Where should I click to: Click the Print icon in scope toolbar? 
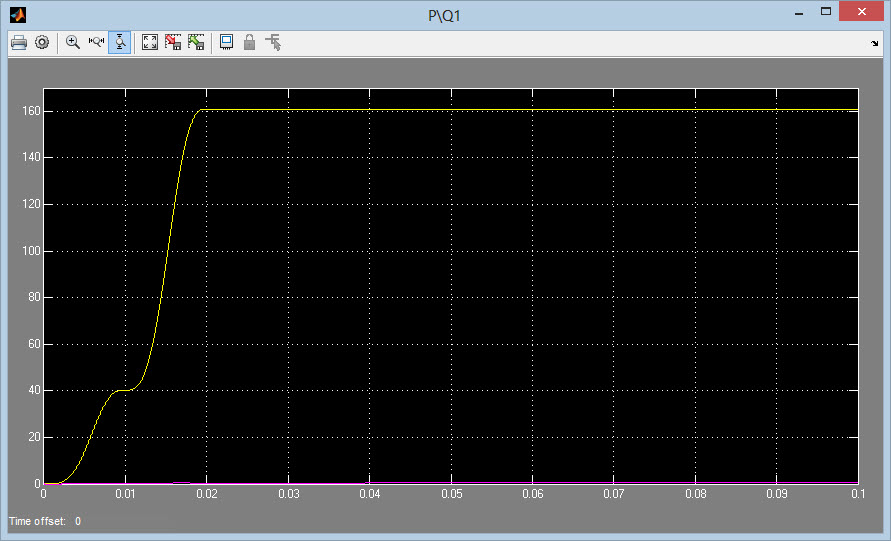18,43
